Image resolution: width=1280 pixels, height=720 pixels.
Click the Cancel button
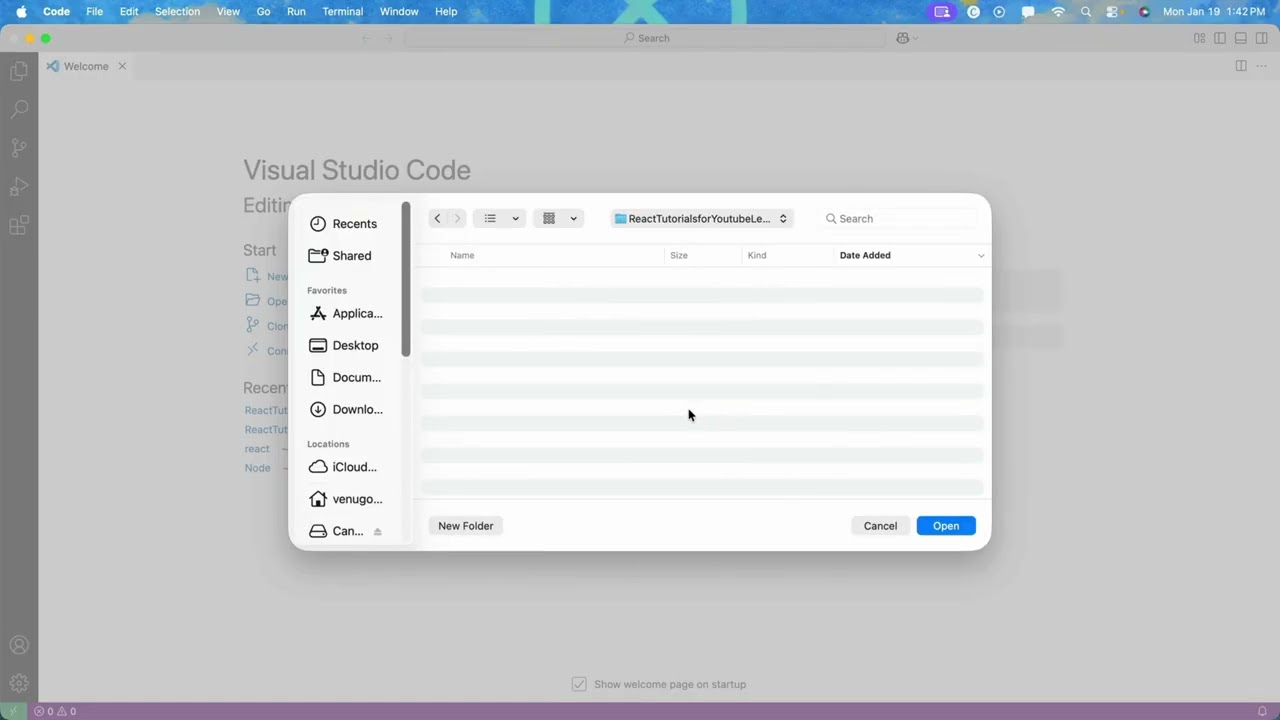coord(880,526)
